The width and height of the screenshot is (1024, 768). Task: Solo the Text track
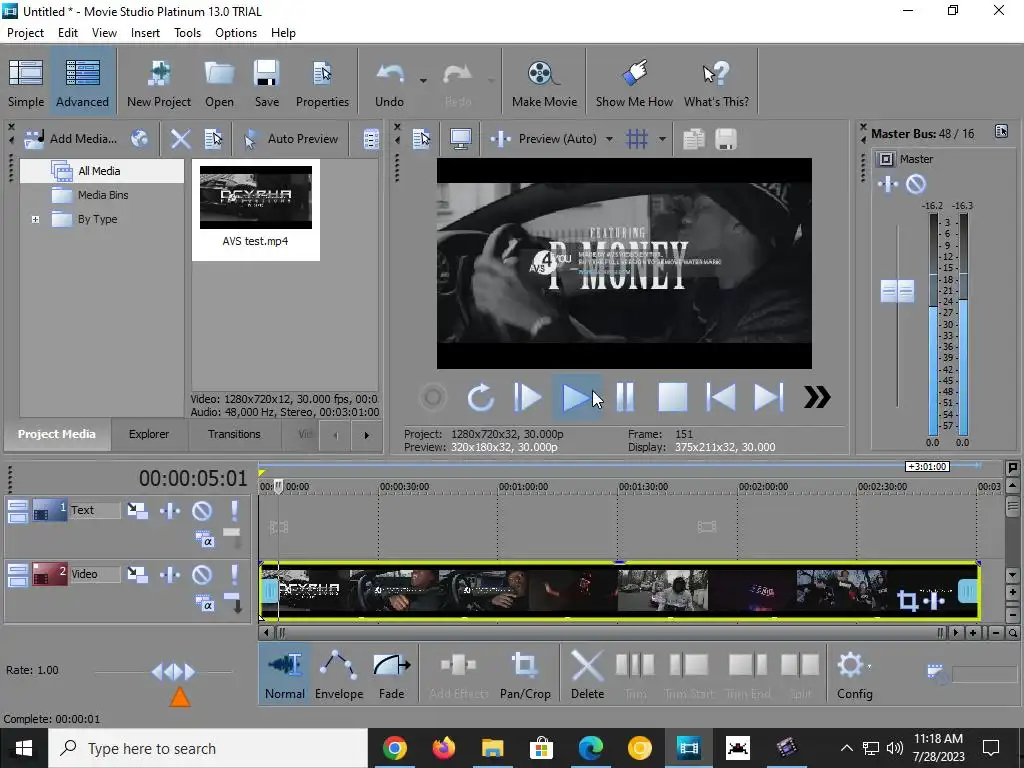[234, 511]
